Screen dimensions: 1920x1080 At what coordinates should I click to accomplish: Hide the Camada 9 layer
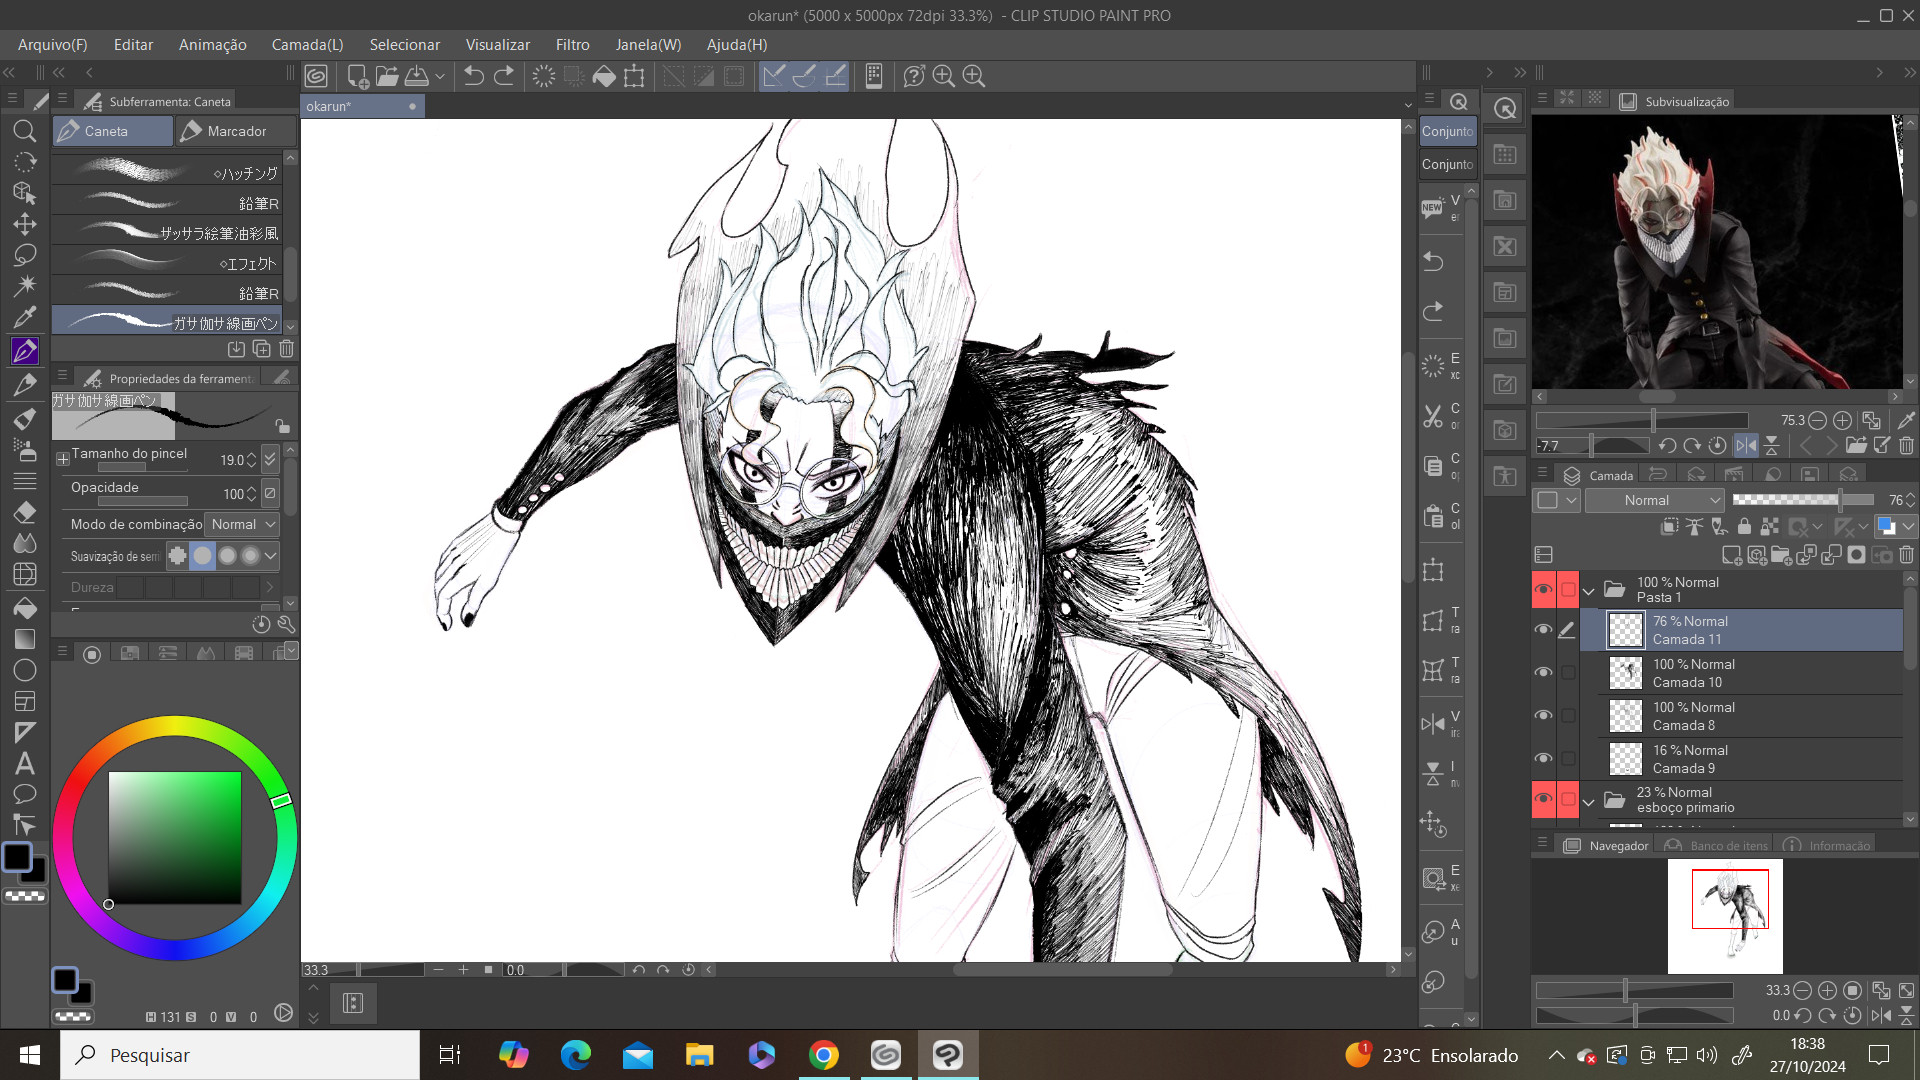pos(1543,758)
